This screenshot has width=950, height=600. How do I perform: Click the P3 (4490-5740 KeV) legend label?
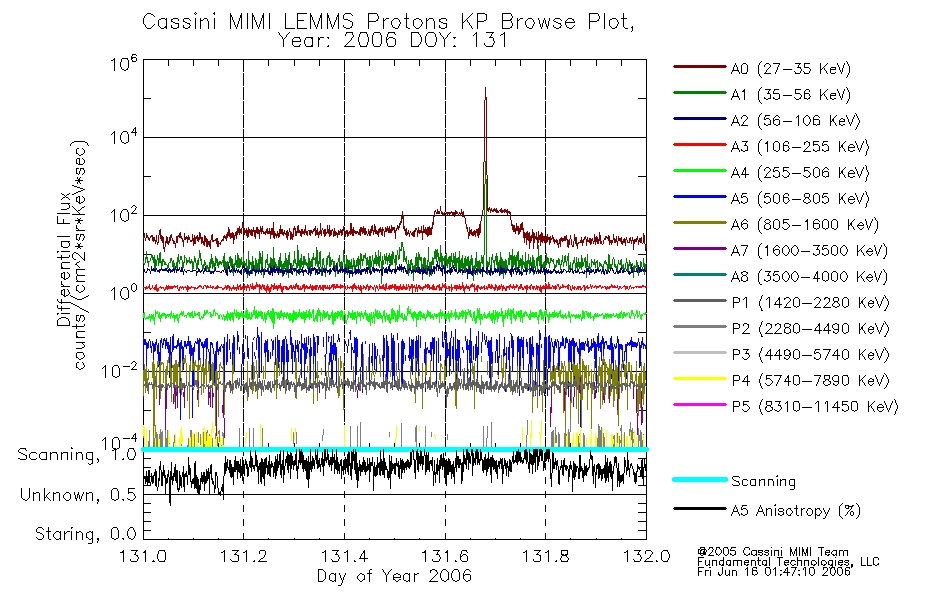coord(811,355)
